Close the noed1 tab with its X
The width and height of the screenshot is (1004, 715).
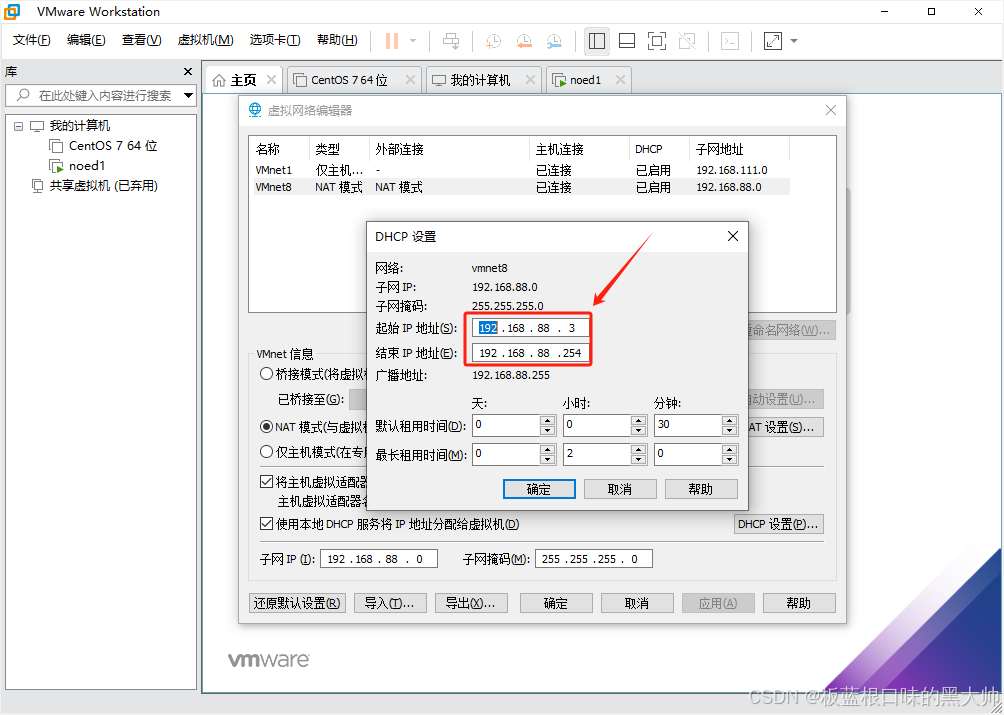620,79
